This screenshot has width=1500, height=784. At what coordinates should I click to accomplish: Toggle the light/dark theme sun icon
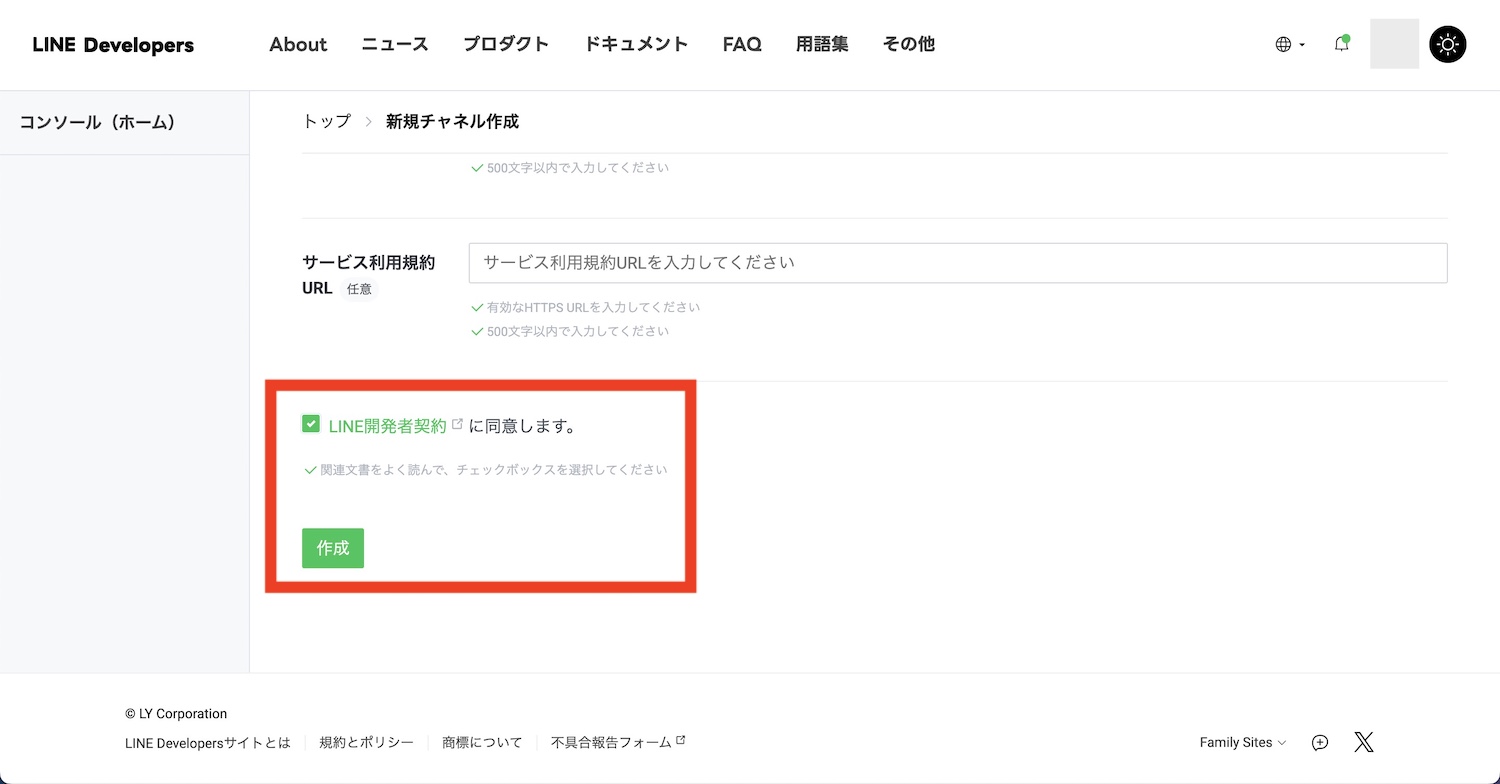click(1448, 44)
